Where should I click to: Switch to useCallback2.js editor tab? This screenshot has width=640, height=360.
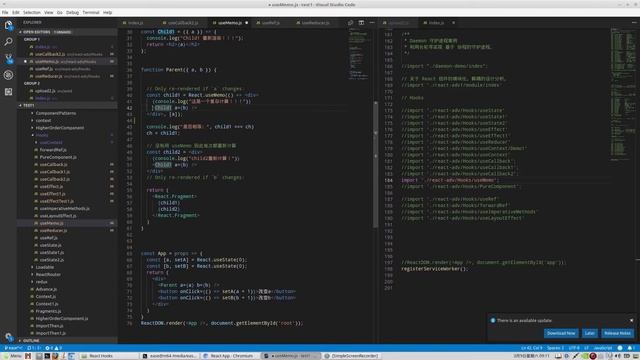tap(183, 23)
